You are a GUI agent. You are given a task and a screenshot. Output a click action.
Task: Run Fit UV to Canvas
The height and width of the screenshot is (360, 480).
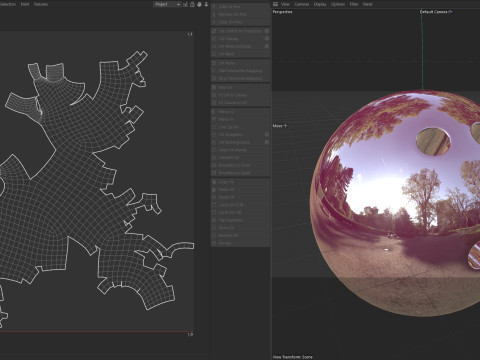coord(240,95)
